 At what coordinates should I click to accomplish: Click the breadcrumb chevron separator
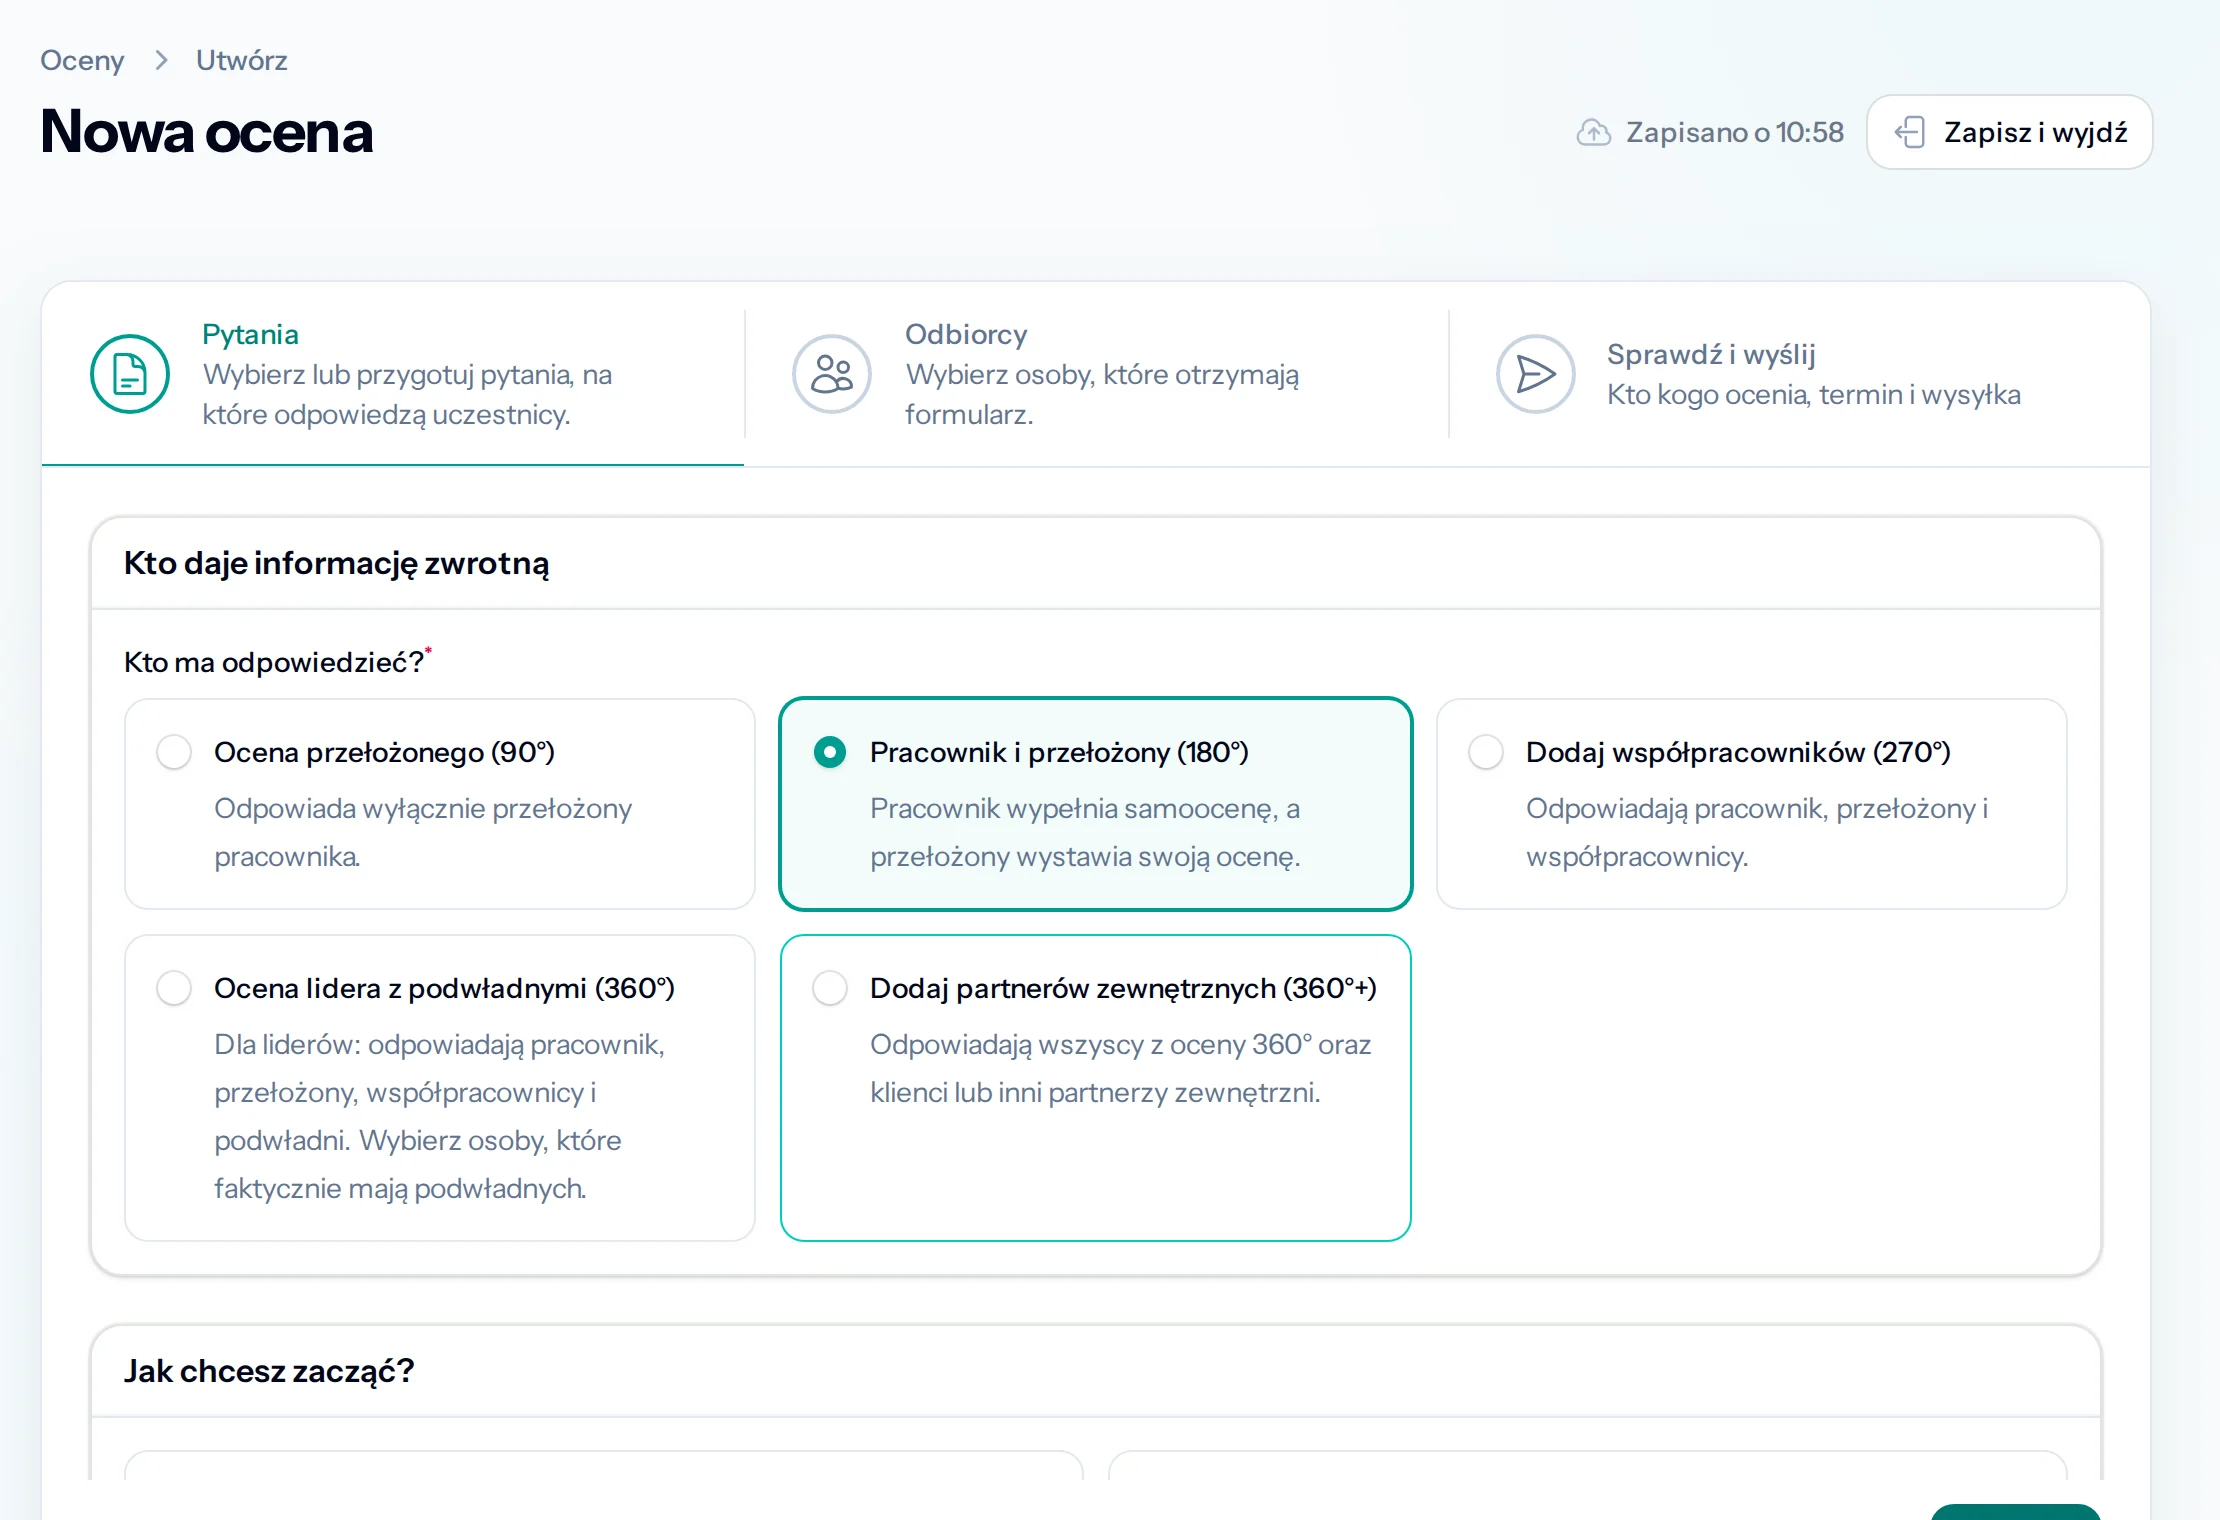(x=161, y=60)
